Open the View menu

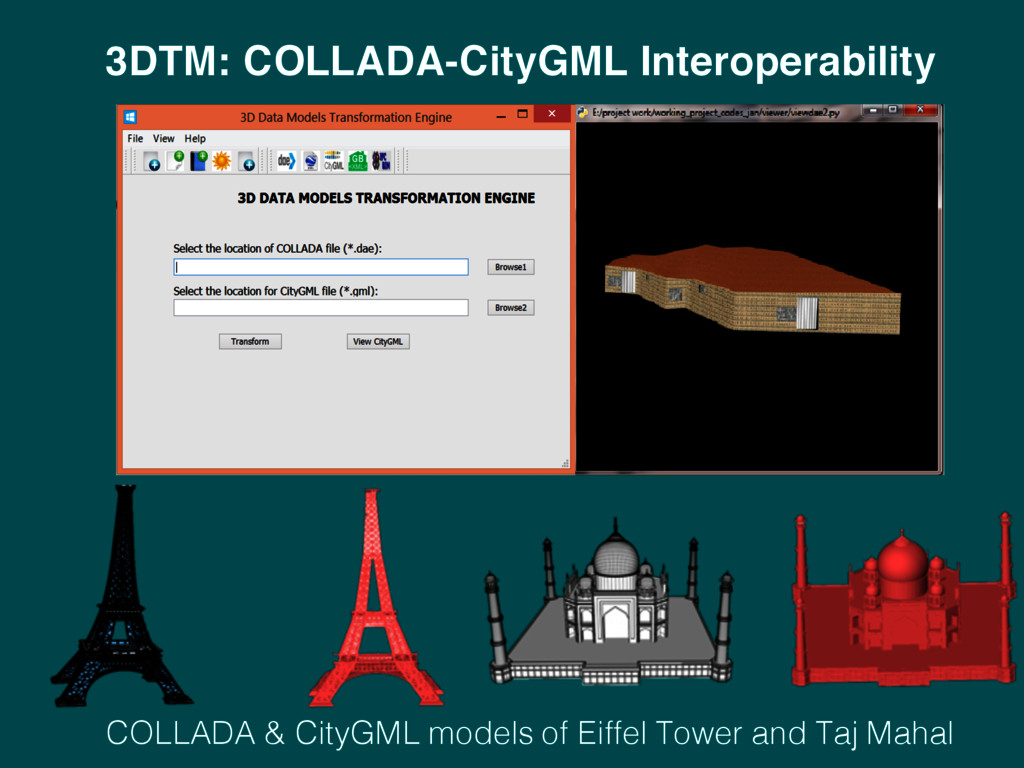point(163,138)
